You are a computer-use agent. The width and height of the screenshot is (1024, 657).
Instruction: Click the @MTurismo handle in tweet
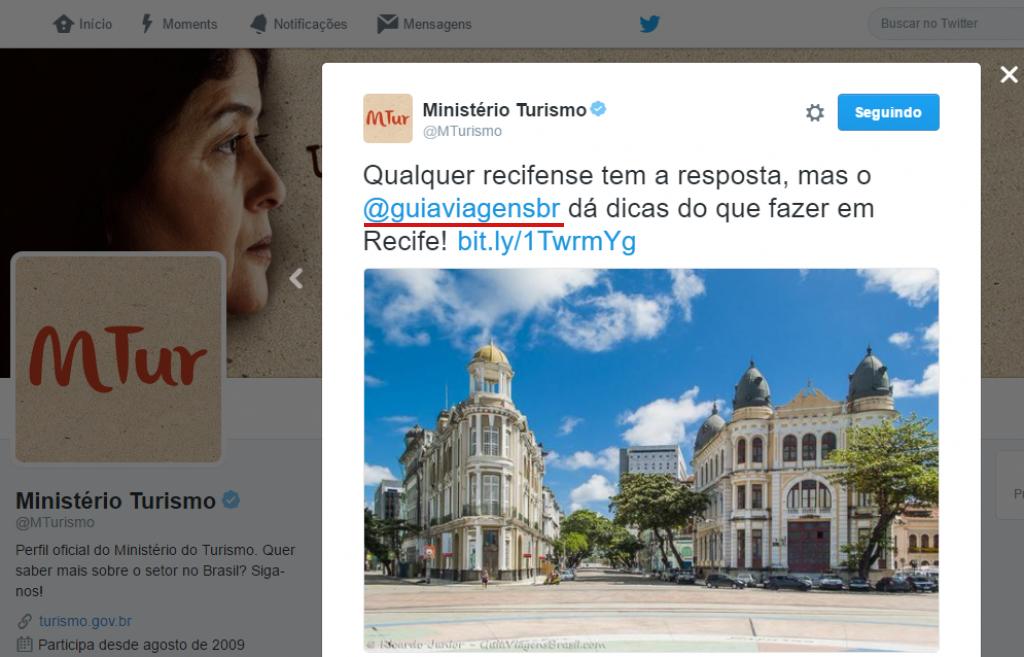[x=462, y=131]
